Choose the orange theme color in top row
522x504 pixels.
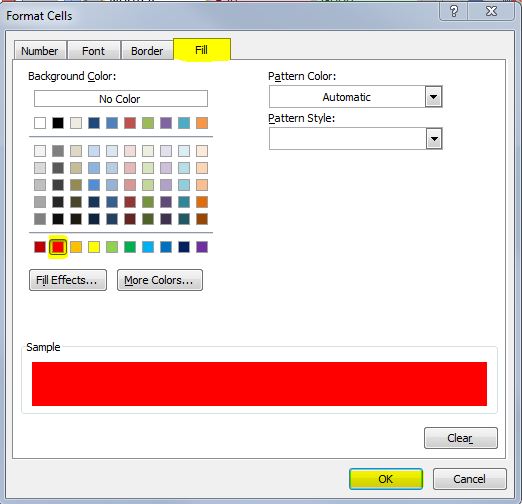[x=202, y=123]
